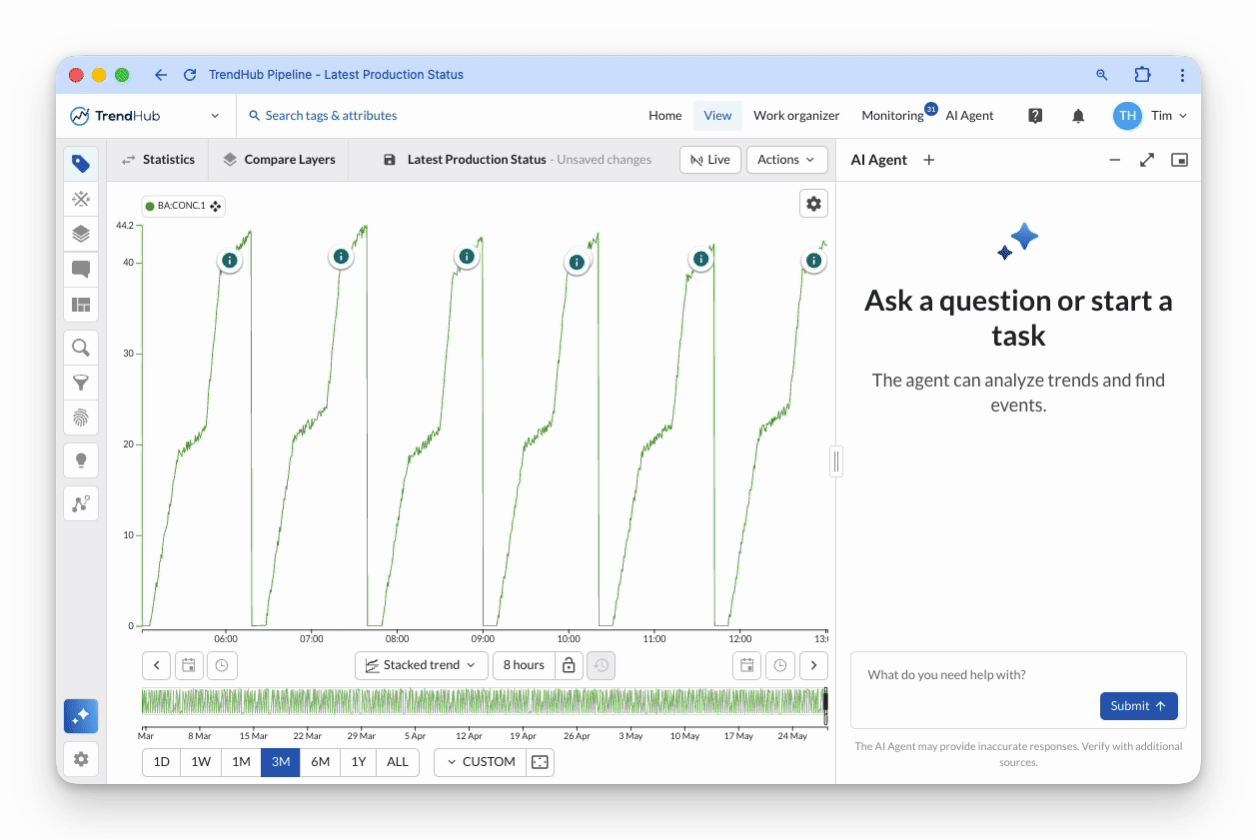Click the context bar handle at right edge
This screenshot has height=840, width=1256.
[825, 704]
